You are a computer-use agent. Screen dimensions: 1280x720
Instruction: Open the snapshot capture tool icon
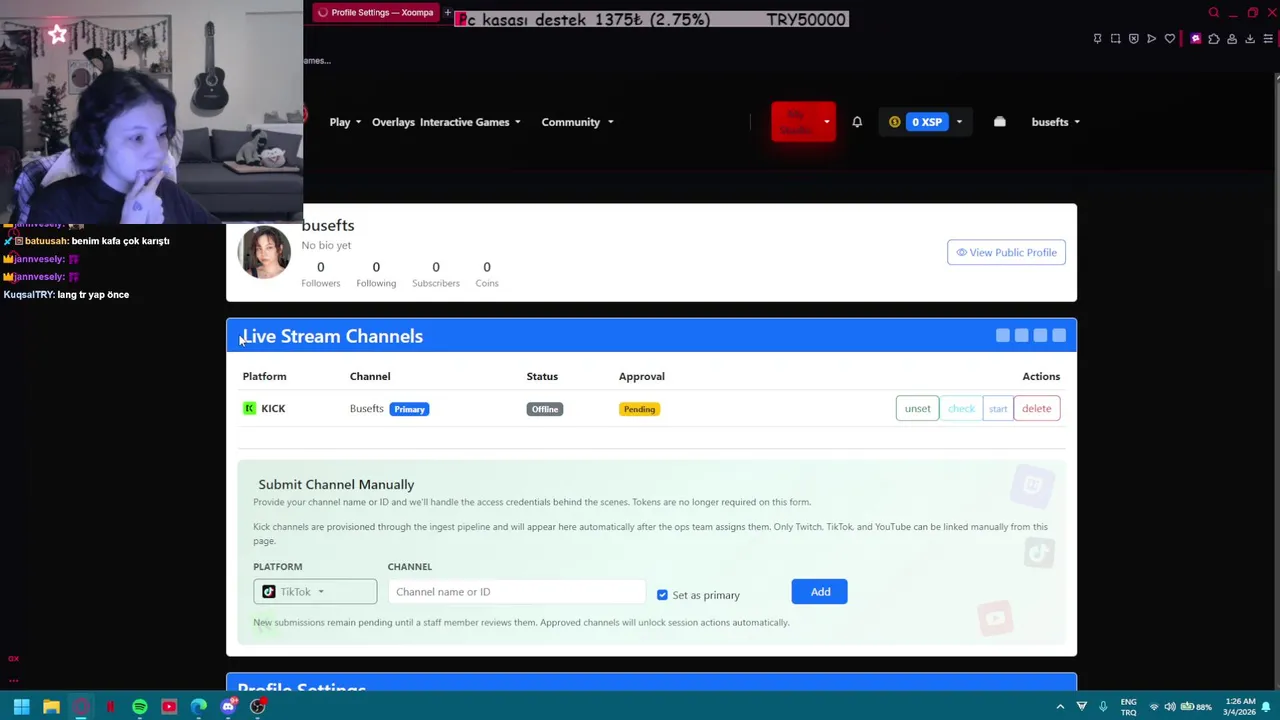(x=1115, y=39)
